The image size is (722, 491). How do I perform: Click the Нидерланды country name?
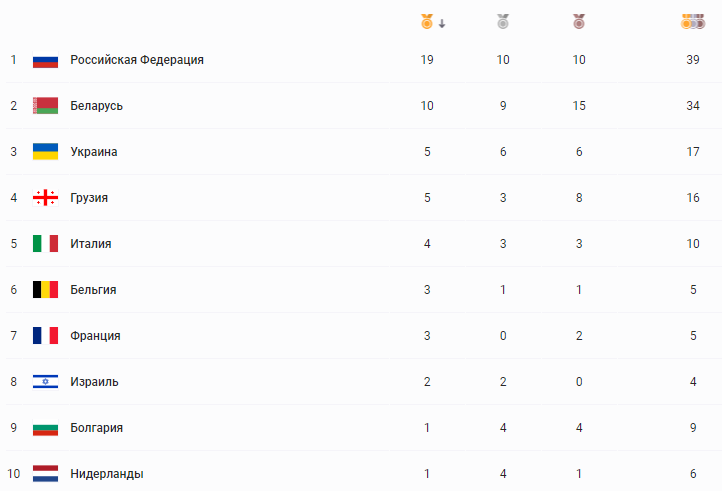[107, 474]
